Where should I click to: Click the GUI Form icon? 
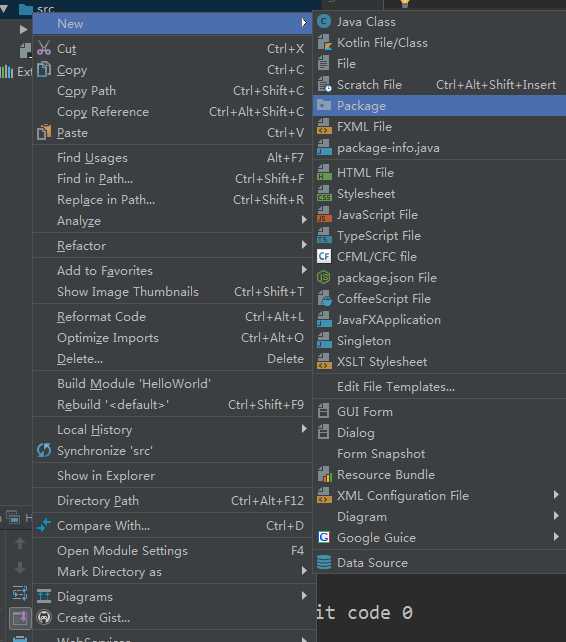[324, 411]
